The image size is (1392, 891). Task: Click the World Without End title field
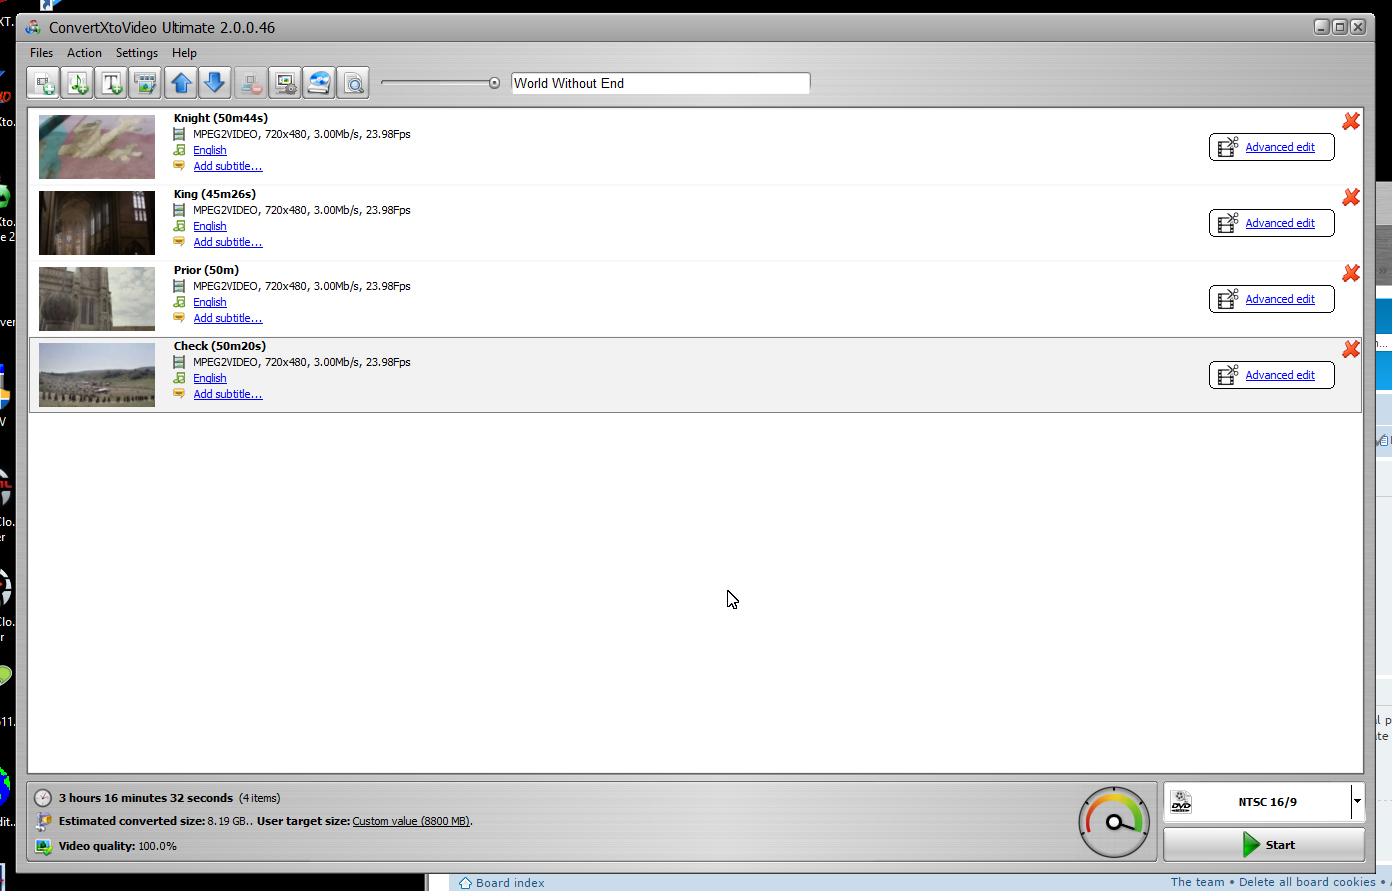(x=660, y=83)
